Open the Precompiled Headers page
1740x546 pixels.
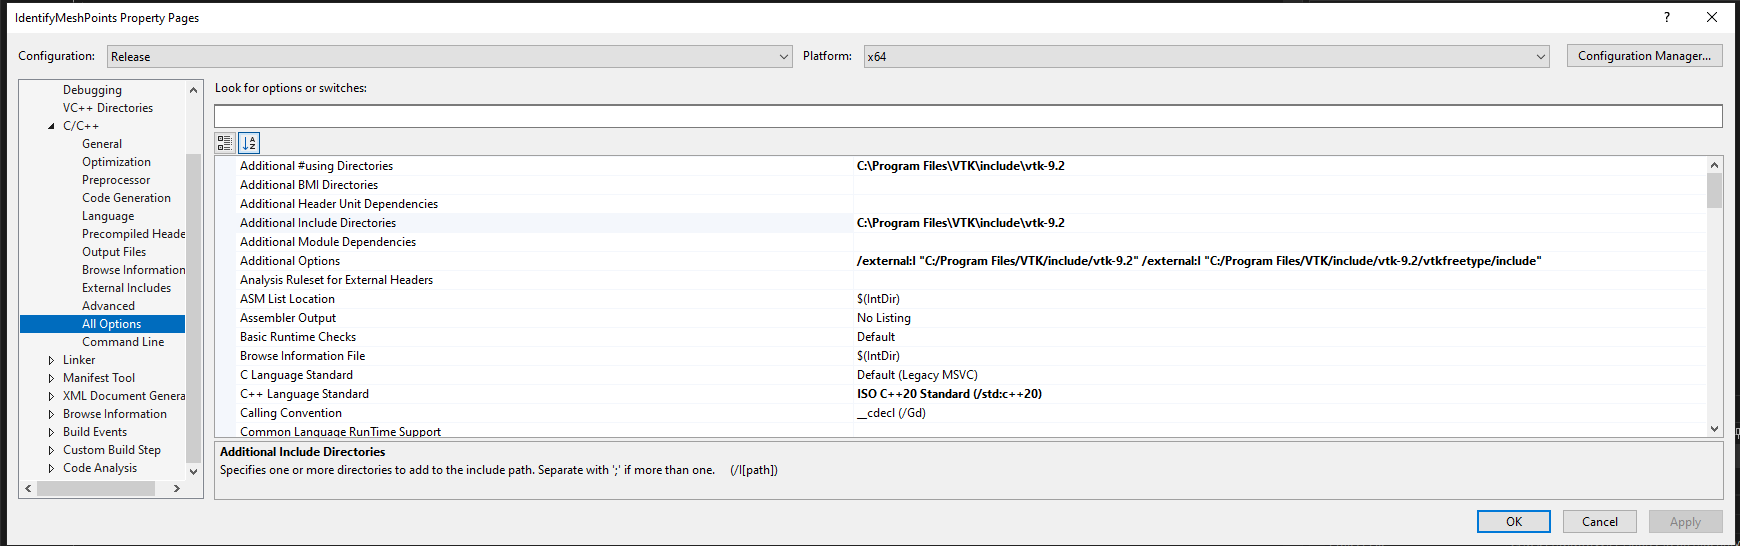pos(133,234)
